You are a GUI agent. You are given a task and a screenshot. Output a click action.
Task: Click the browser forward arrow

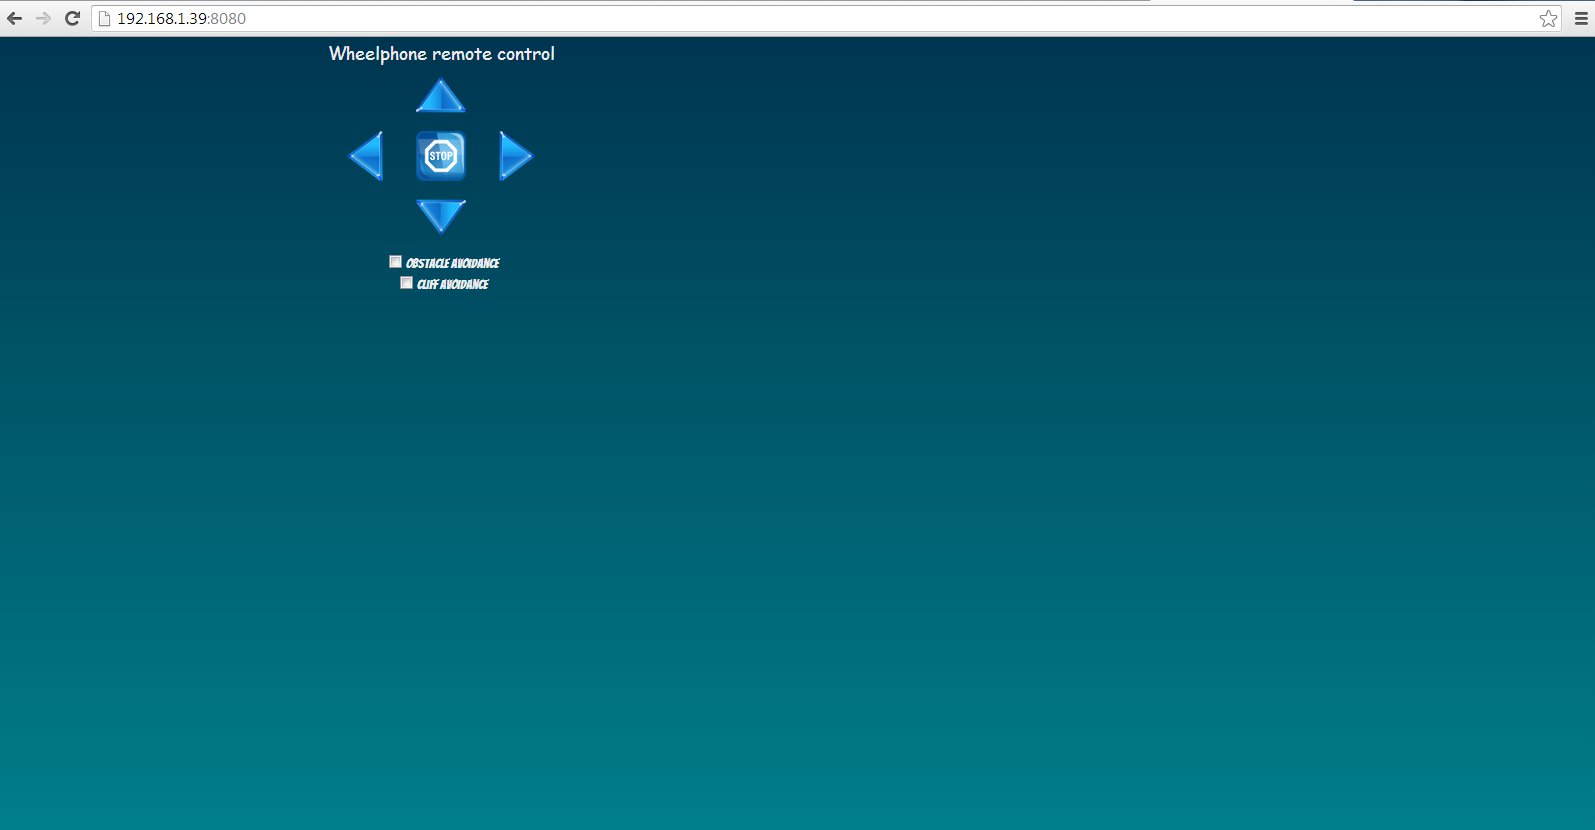(43, 18)
